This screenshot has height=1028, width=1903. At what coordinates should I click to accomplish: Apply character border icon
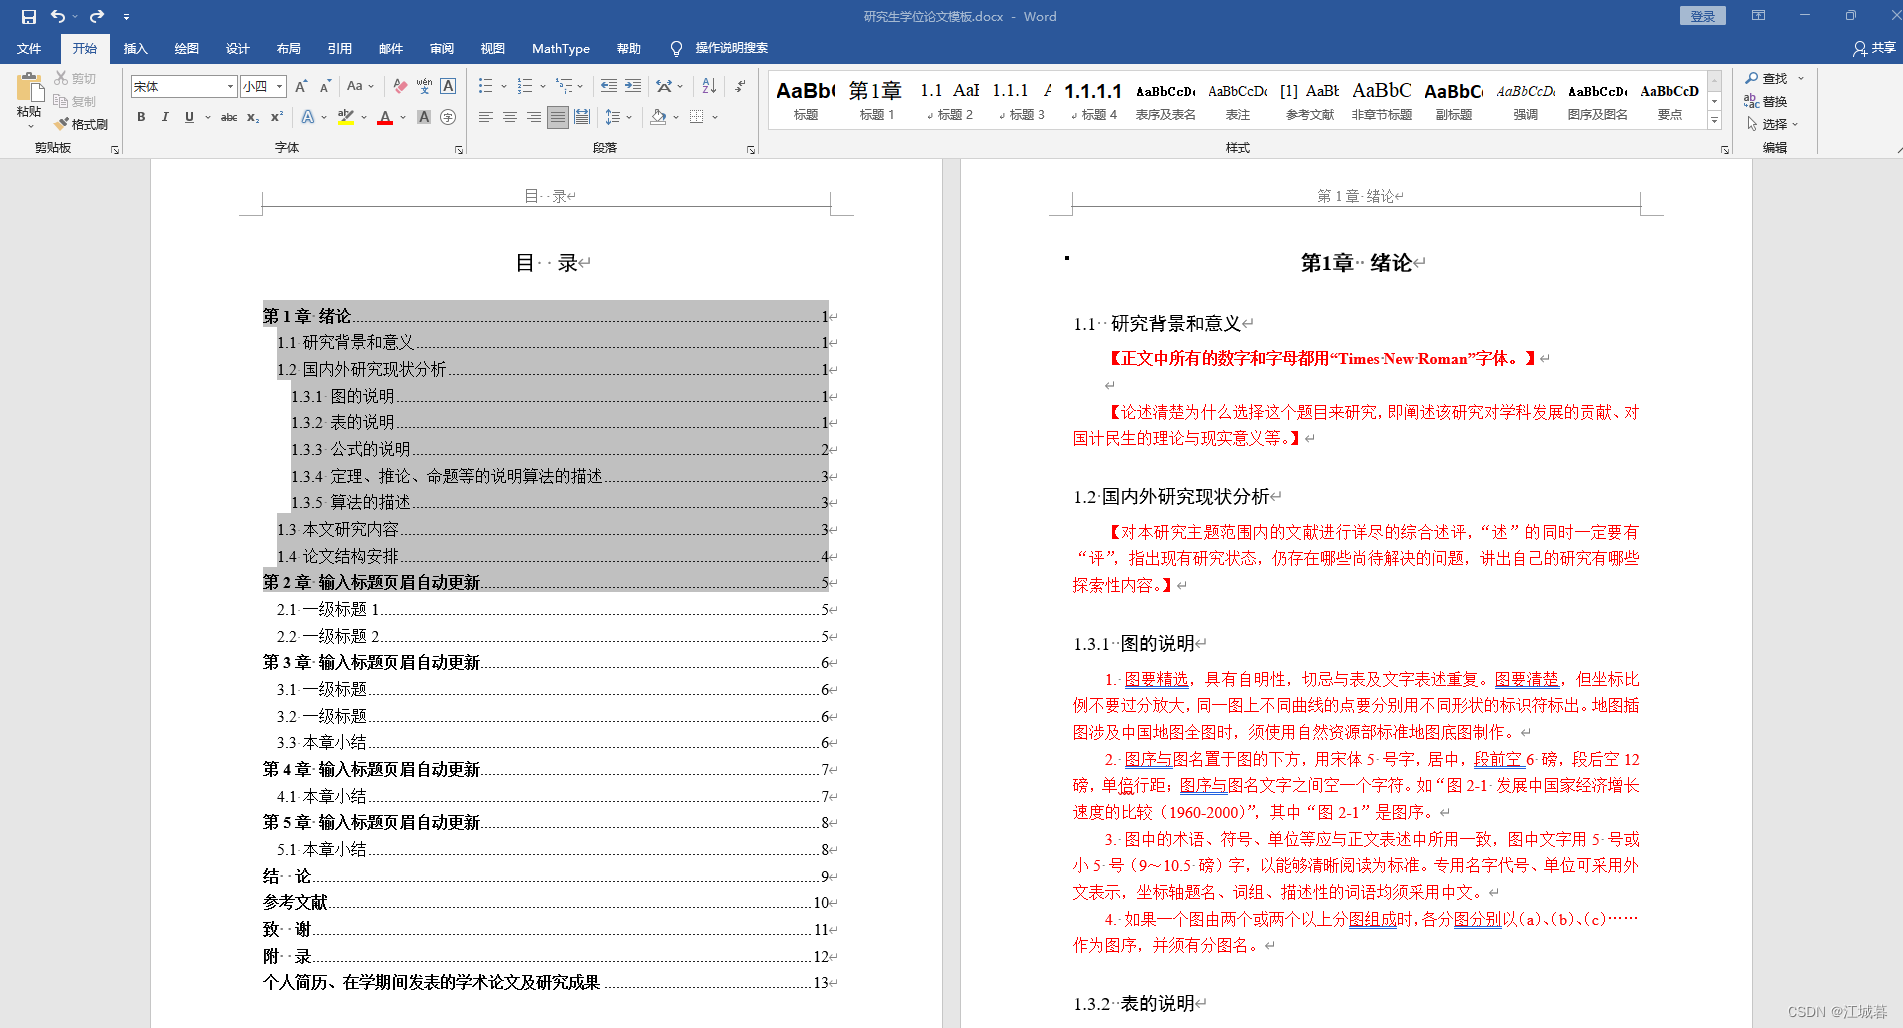pyautogui.click(x=448, y=87)
